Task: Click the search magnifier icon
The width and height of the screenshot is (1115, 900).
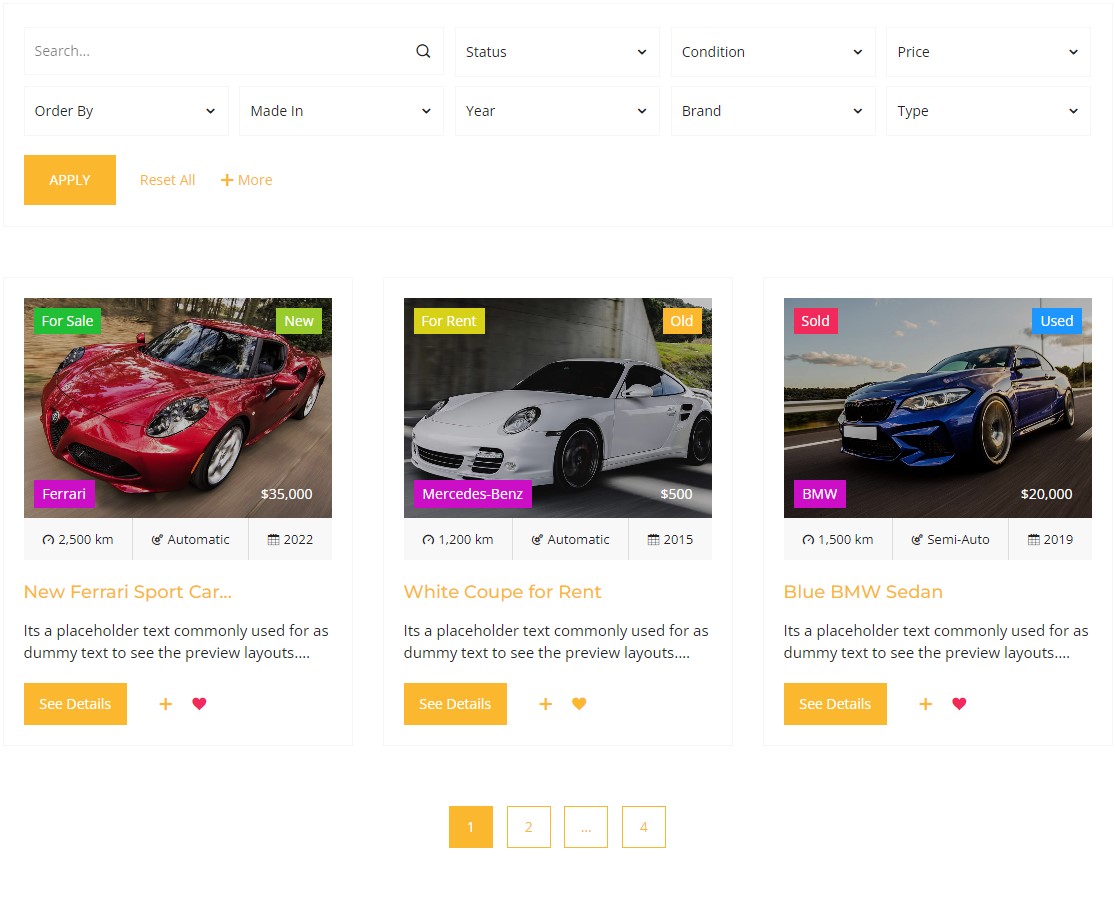Action: point(422,51)
